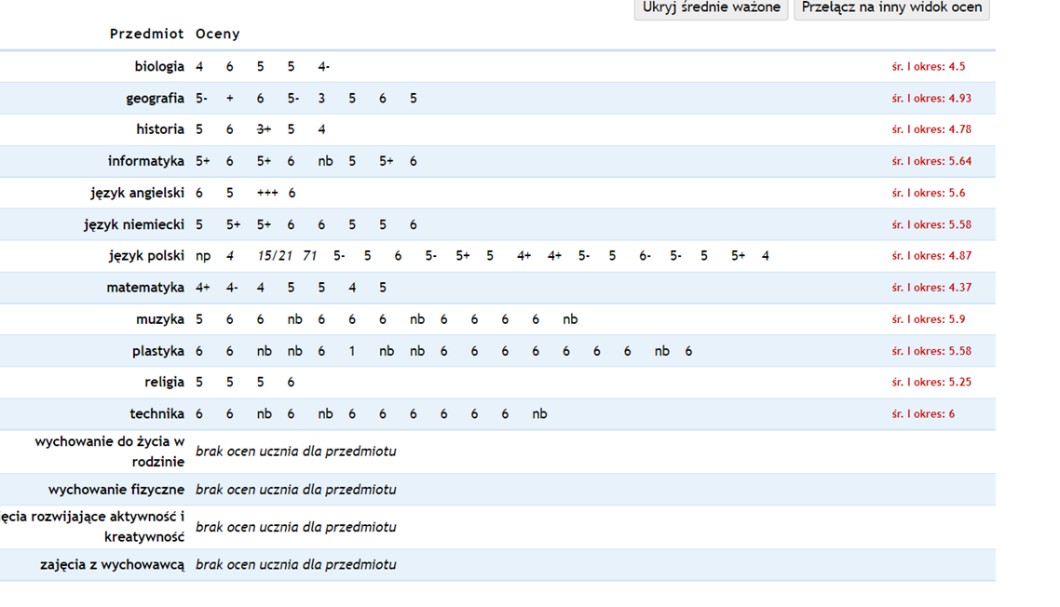Viewport: 1060px width, 607px height.
Task: Click the 'śr. I okres: 5.9' muzyka average
Action: pyautogui.click(x=928, y=320)
